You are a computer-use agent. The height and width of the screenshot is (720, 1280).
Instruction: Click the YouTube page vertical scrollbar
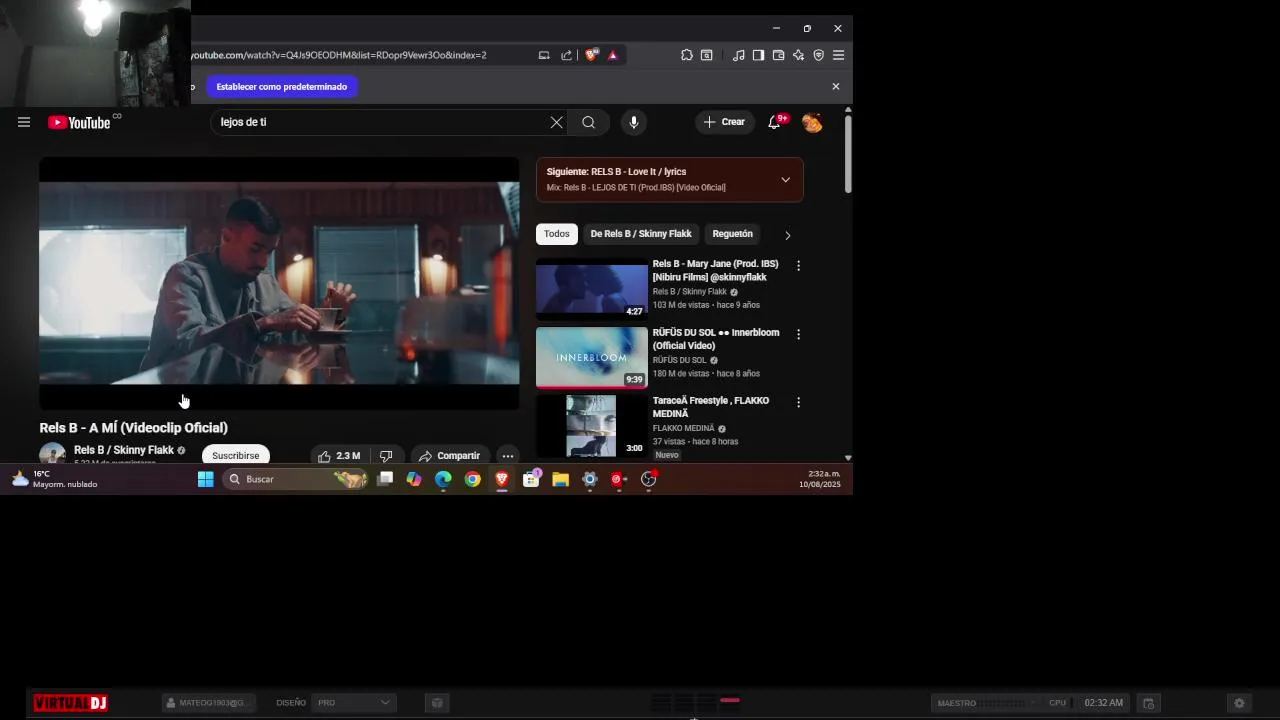848,153
